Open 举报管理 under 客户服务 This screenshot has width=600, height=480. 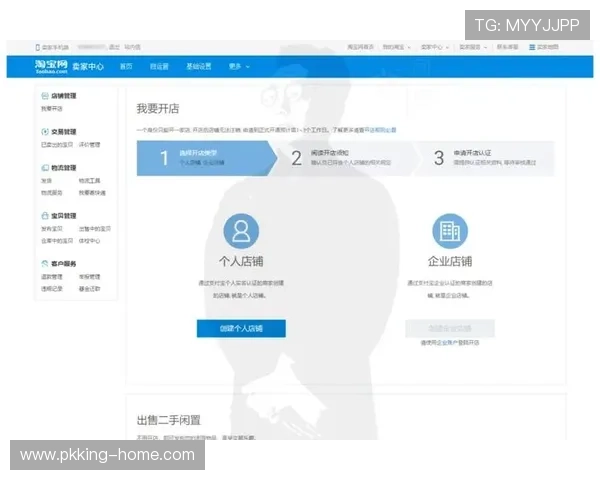[90, 277]
